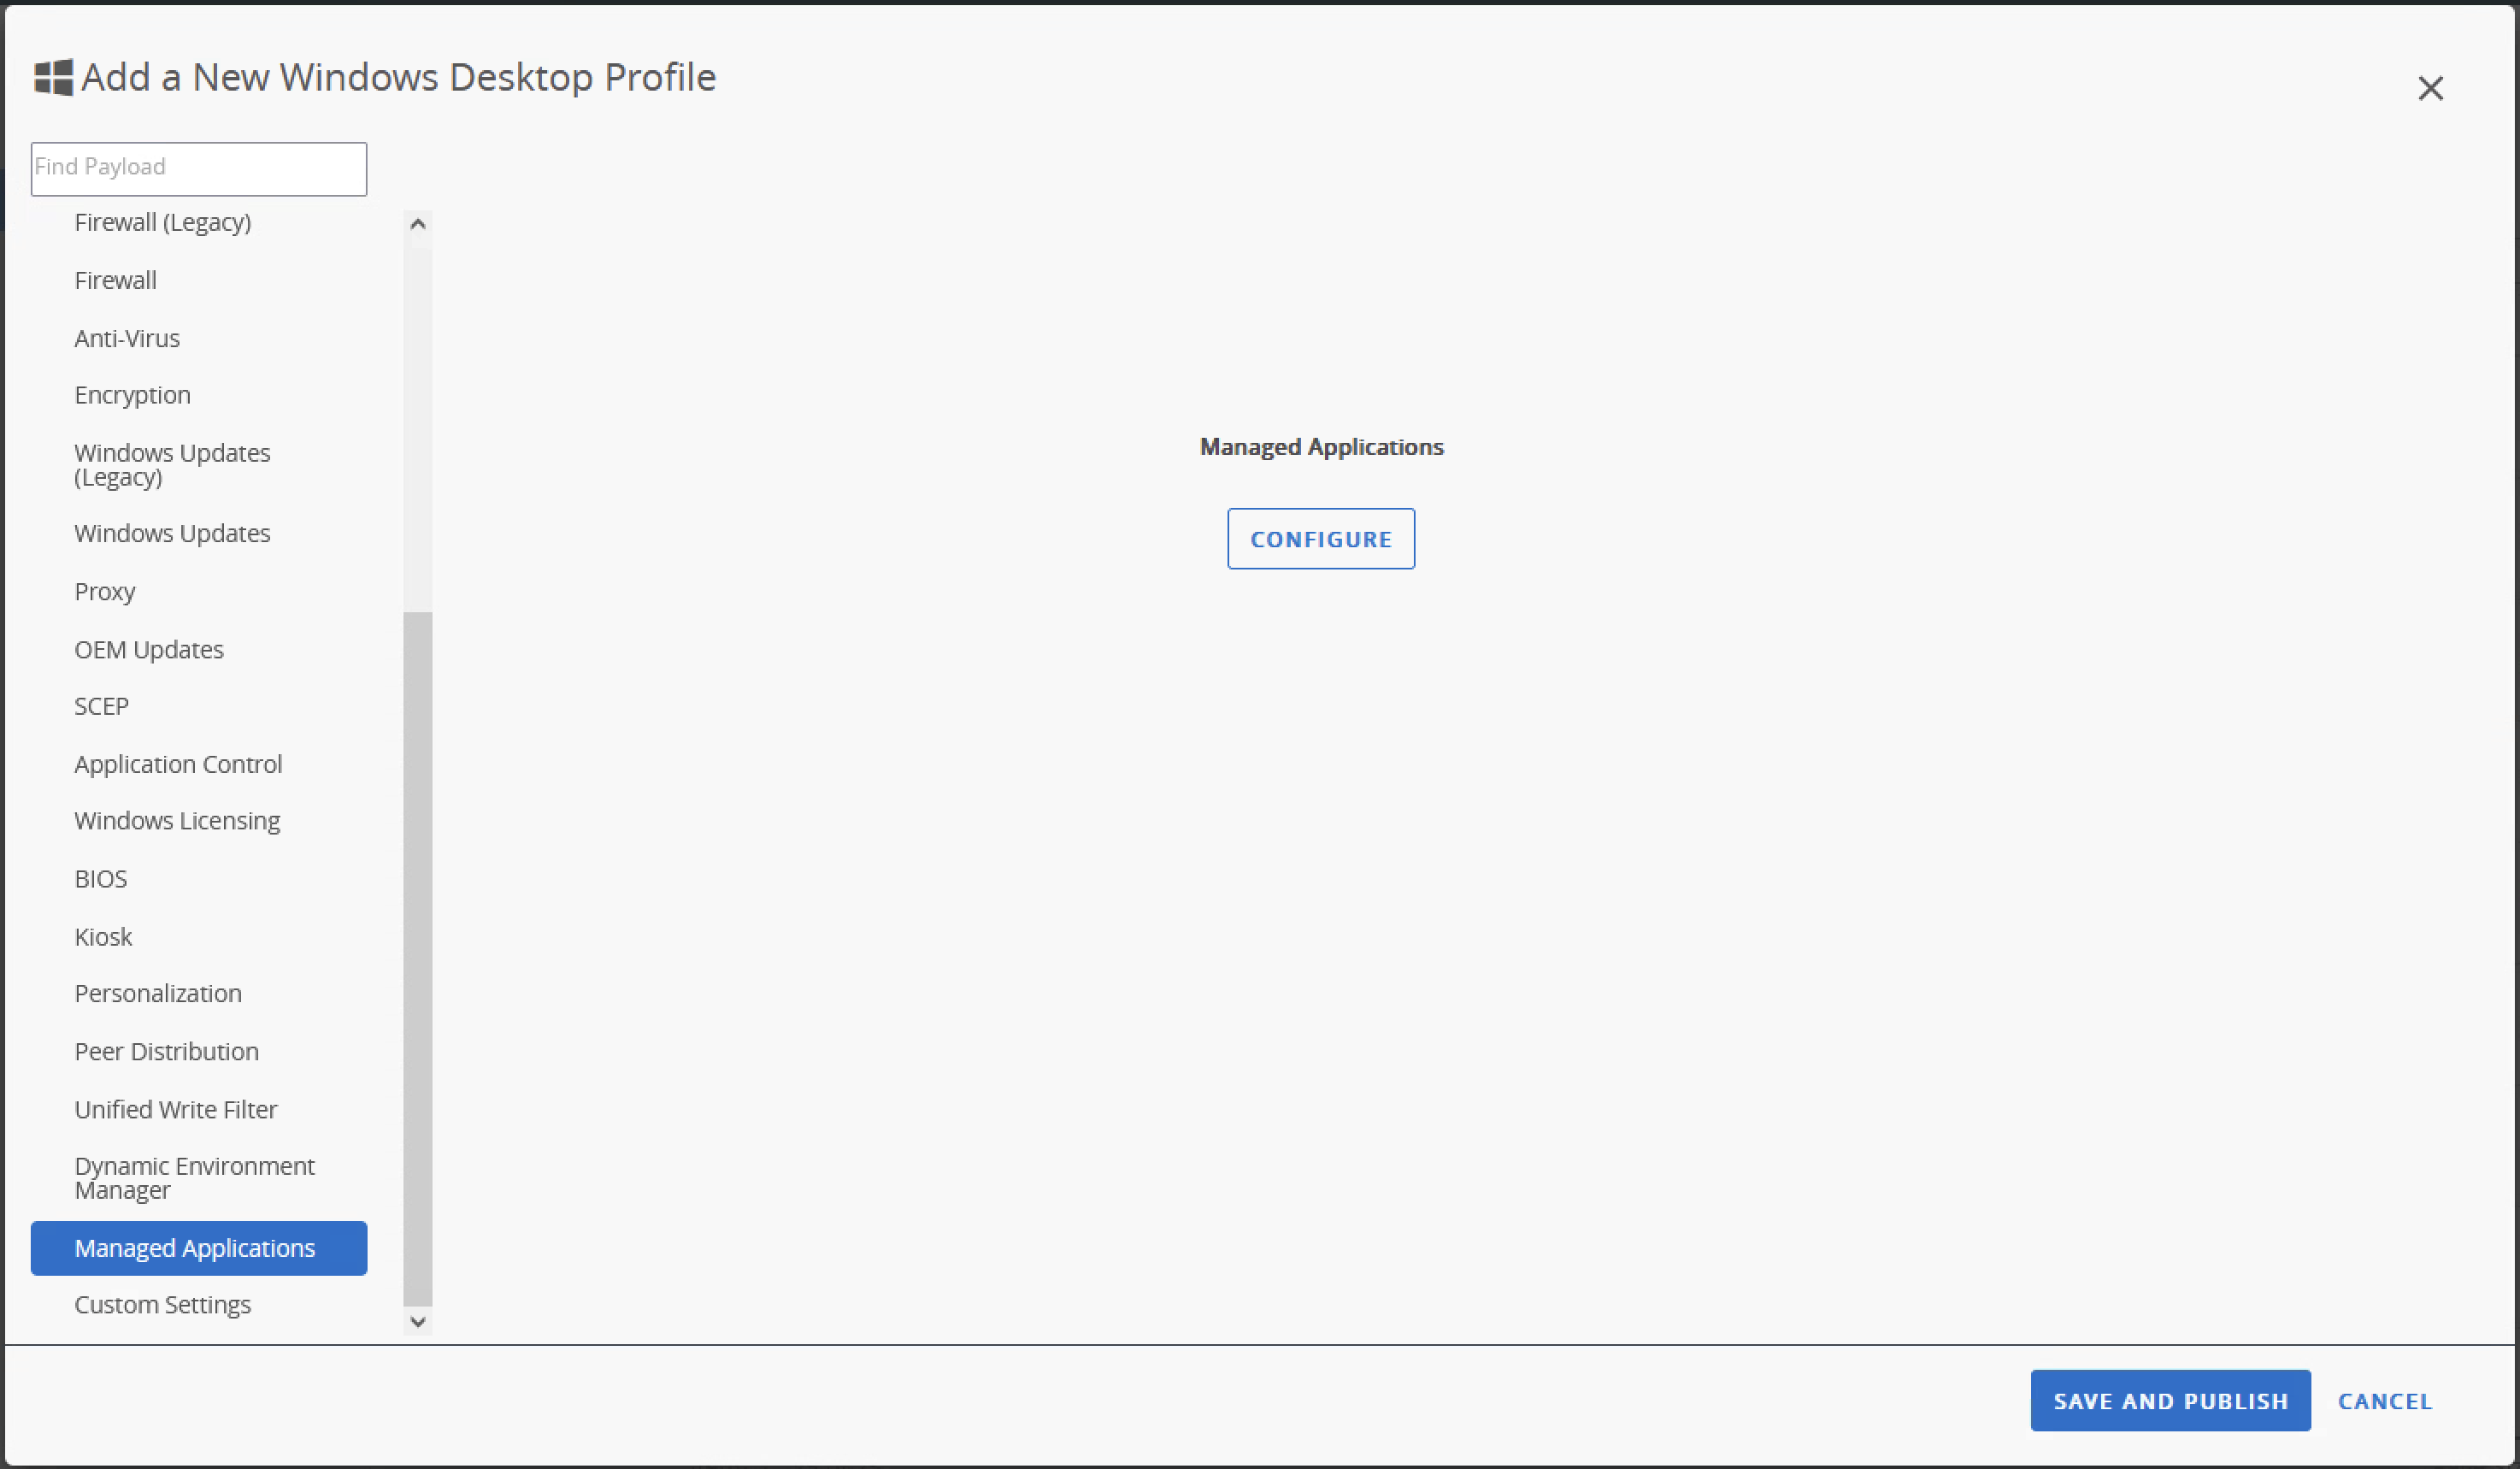Open Application Control settings
Image resolution: width=2520 pixels, height=1469 pixels.
pyautogui.click(x=178, y=764)
